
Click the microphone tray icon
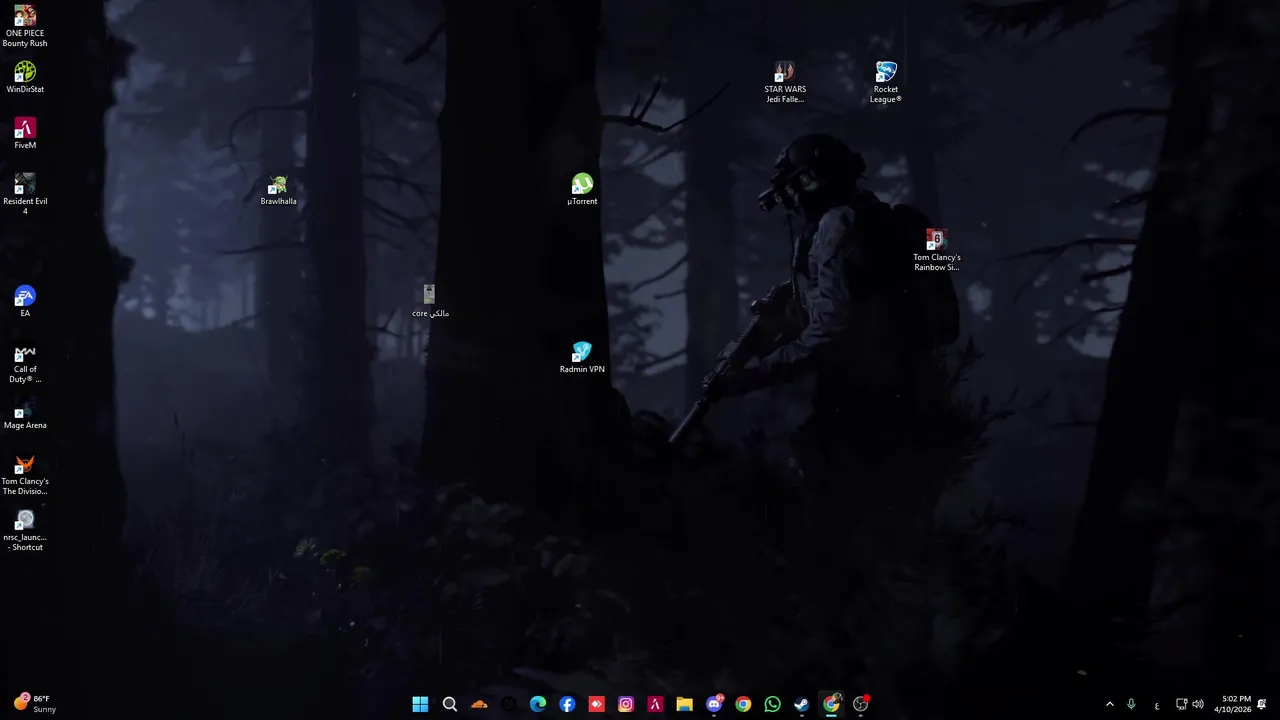point(1131,704)
